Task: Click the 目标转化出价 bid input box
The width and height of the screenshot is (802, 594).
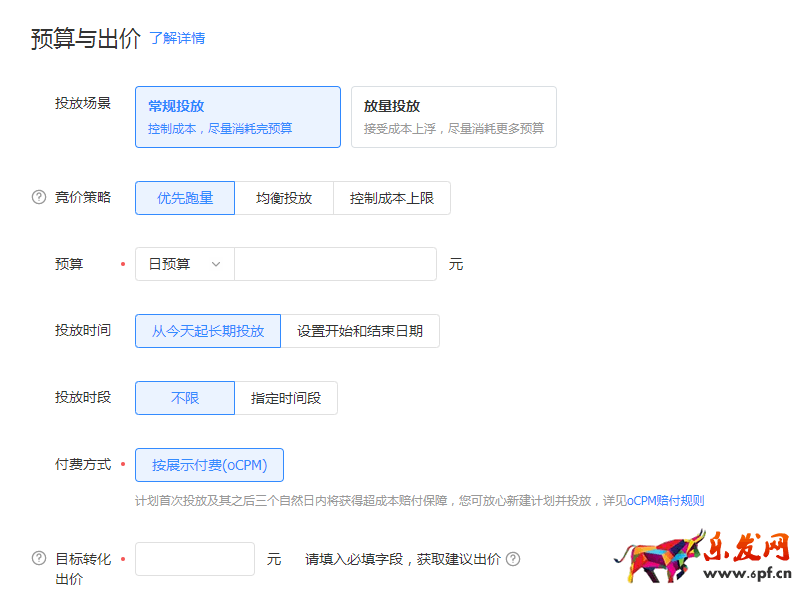Action: (195, 559)
